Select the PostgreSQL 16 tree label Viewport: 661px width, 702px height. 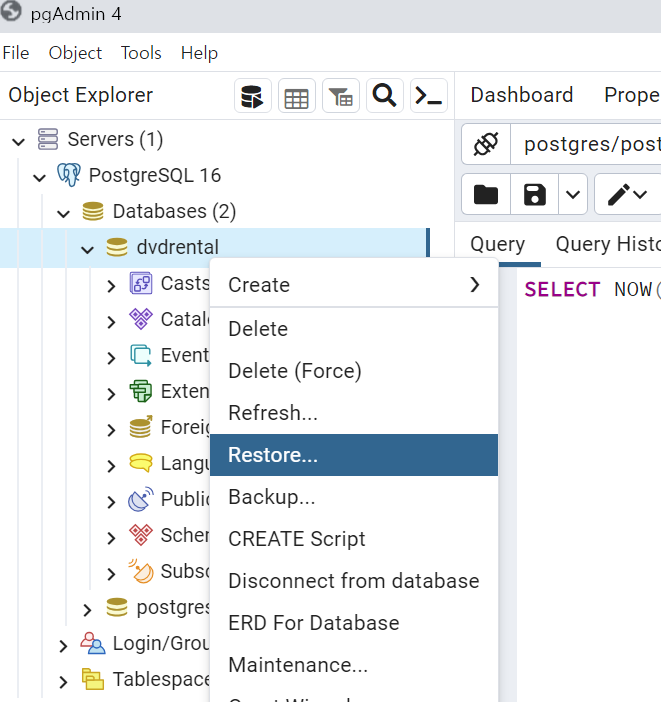(155, 175)
